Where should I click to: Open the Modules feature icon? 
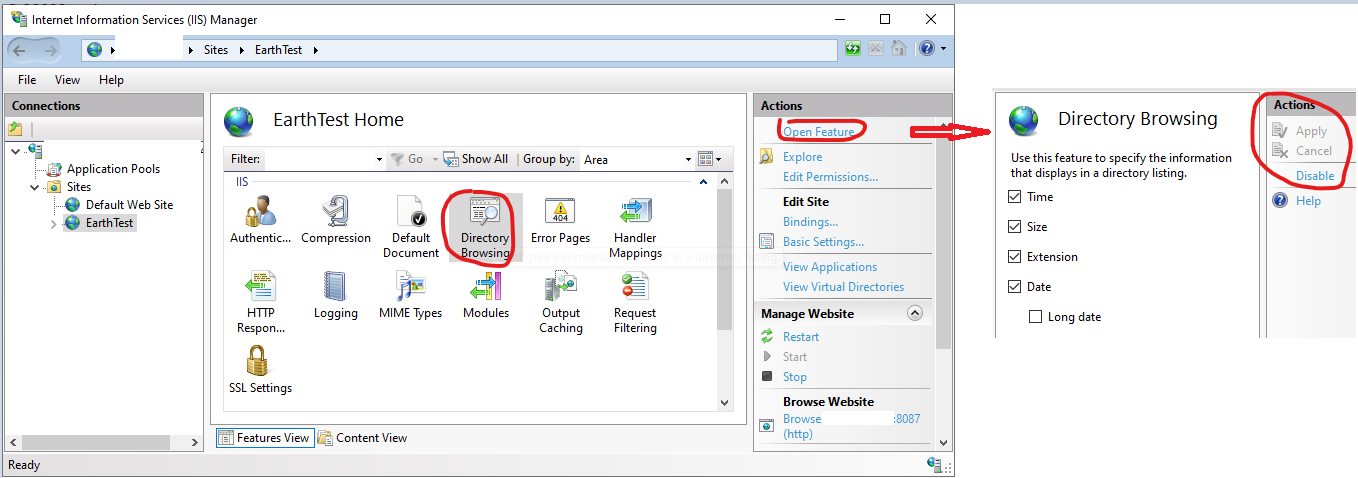[x=485, y=286]
